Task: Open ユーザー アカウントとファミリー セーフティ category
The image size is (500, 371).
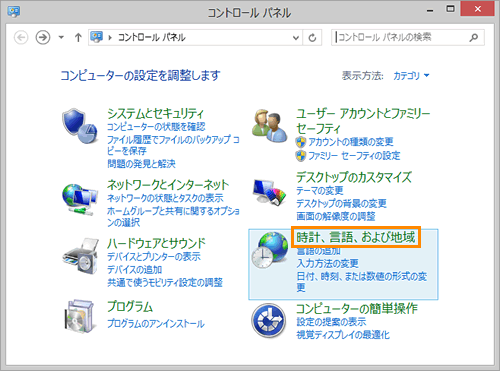Action: tap(363, 121)
